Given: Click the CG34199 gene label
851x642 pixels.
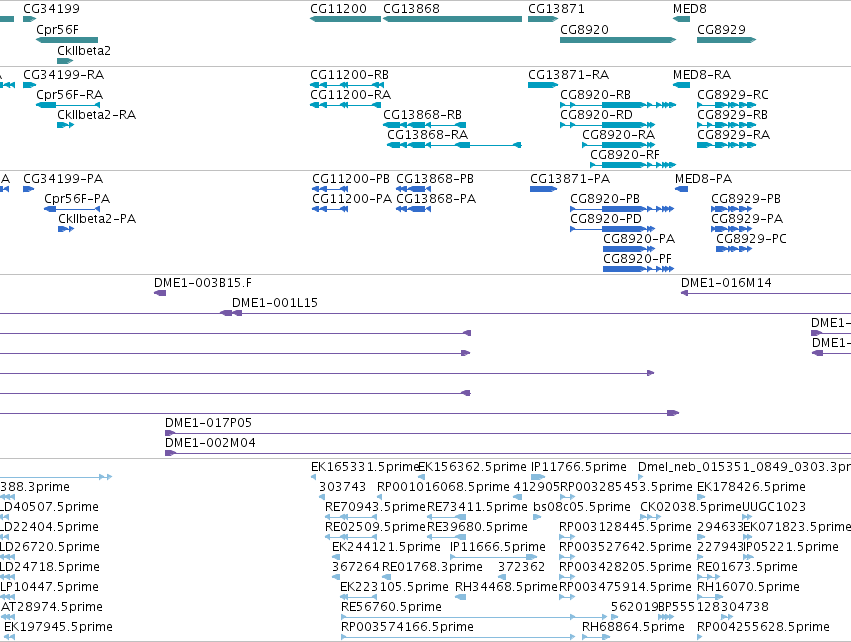Looking at the screenshot, I should (51, 9).
